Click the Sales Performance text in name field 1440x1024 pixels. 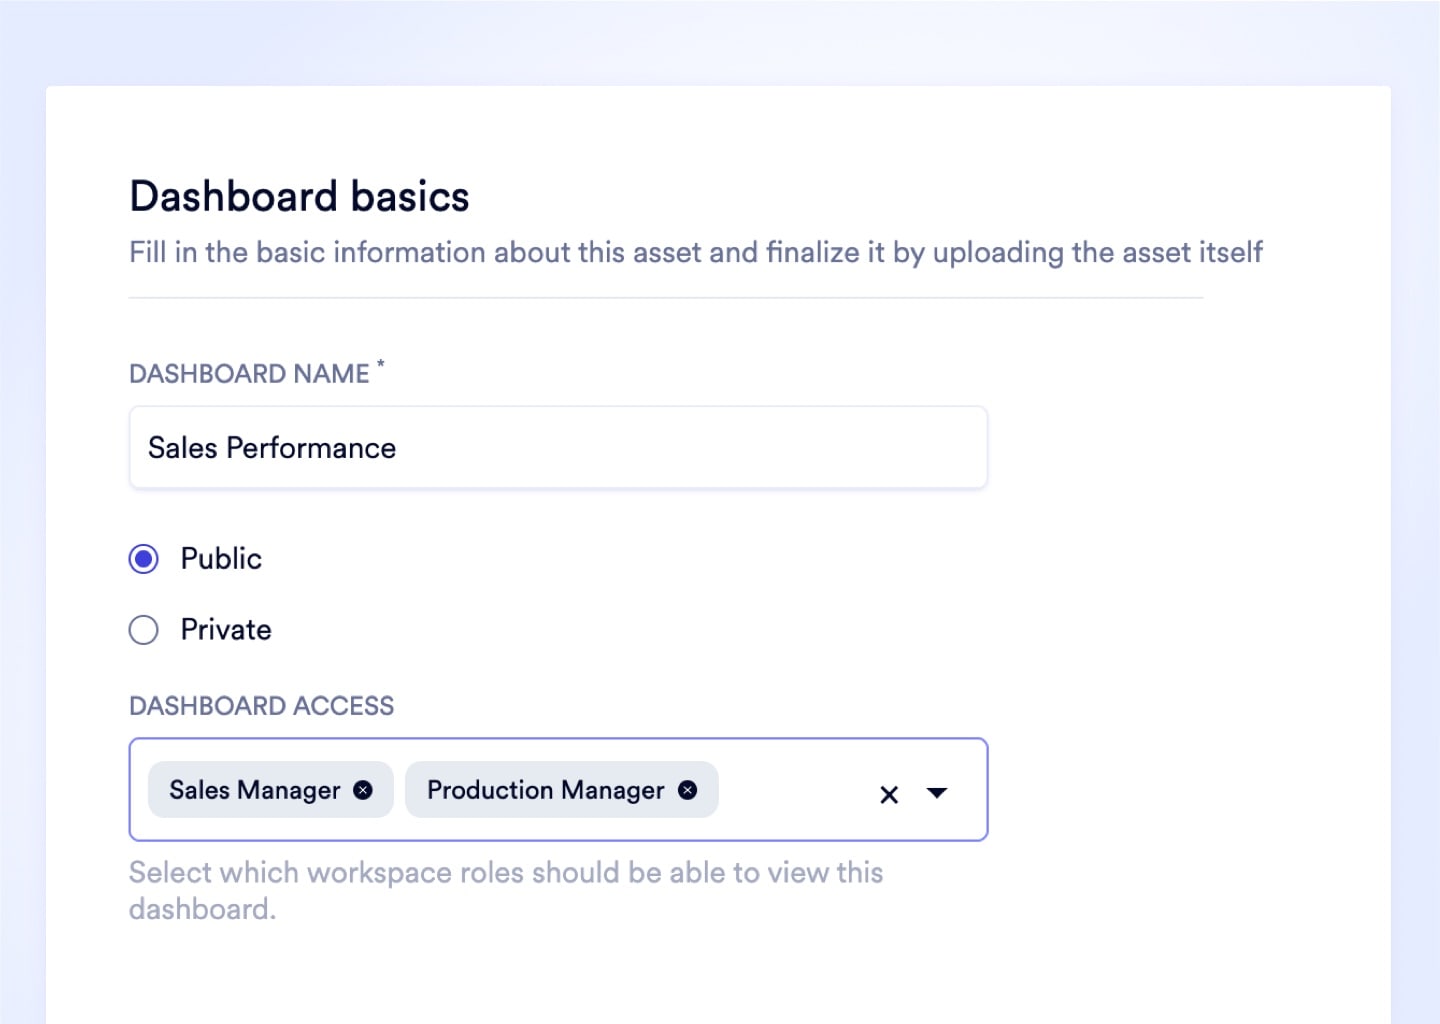point(272,448)
